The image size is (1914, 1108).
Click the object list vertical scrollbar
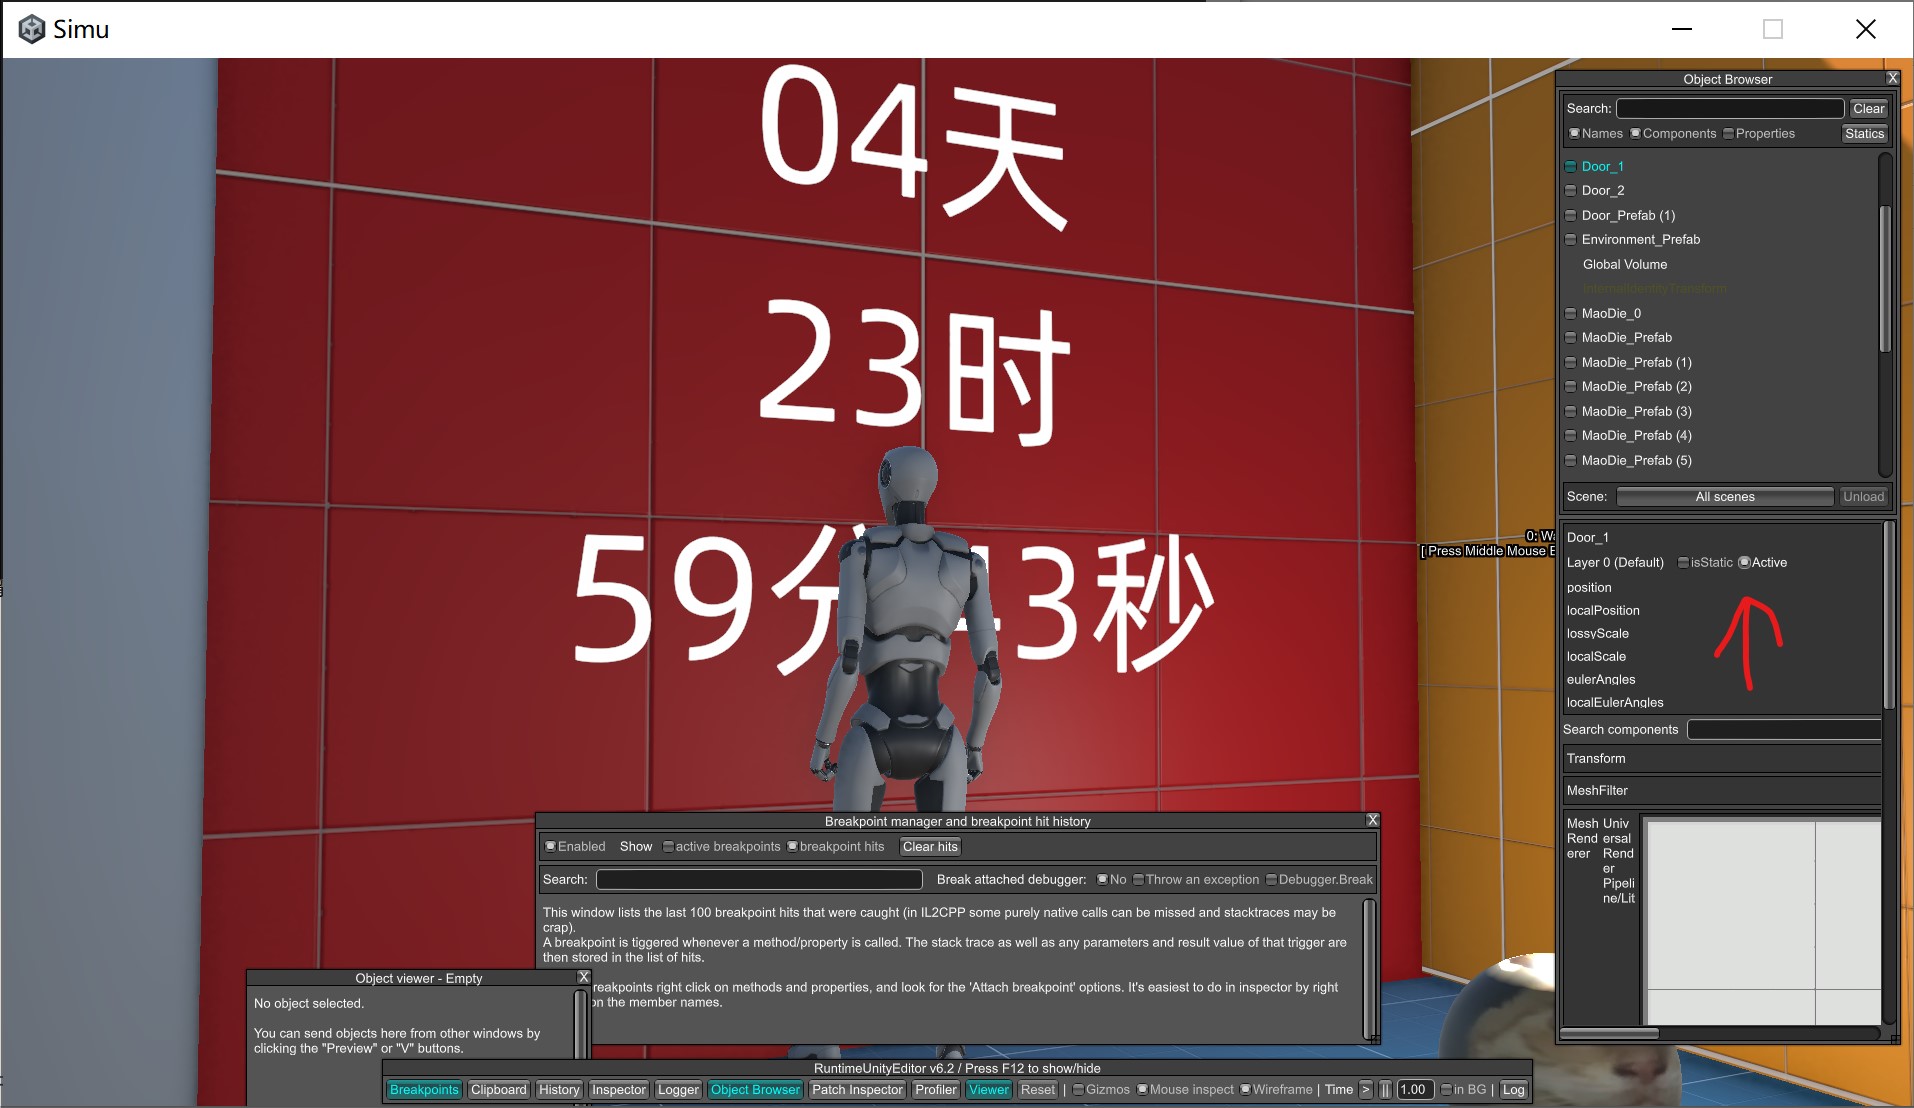tap(1885, 280)
